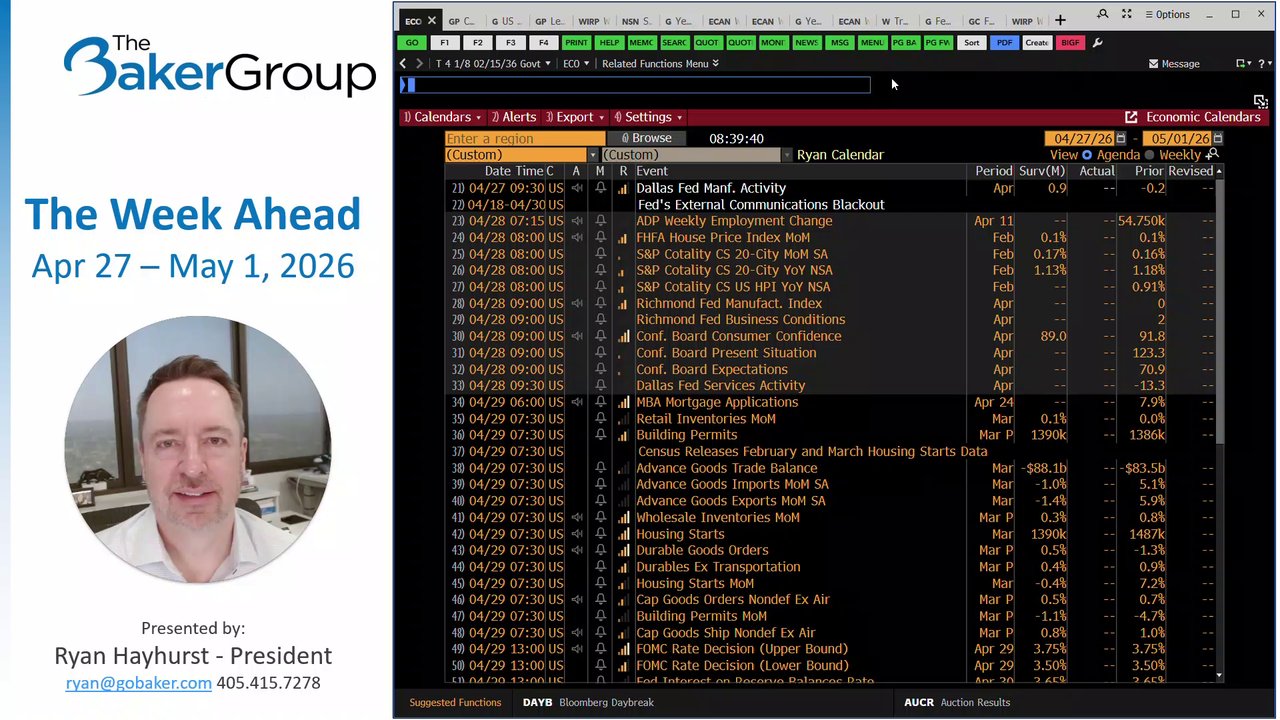Click relevance bars icon for Wholesale Inventories MoM
Image resolution: width=1280 pixels, height=720 pixels.
click(x=624, y=517)
